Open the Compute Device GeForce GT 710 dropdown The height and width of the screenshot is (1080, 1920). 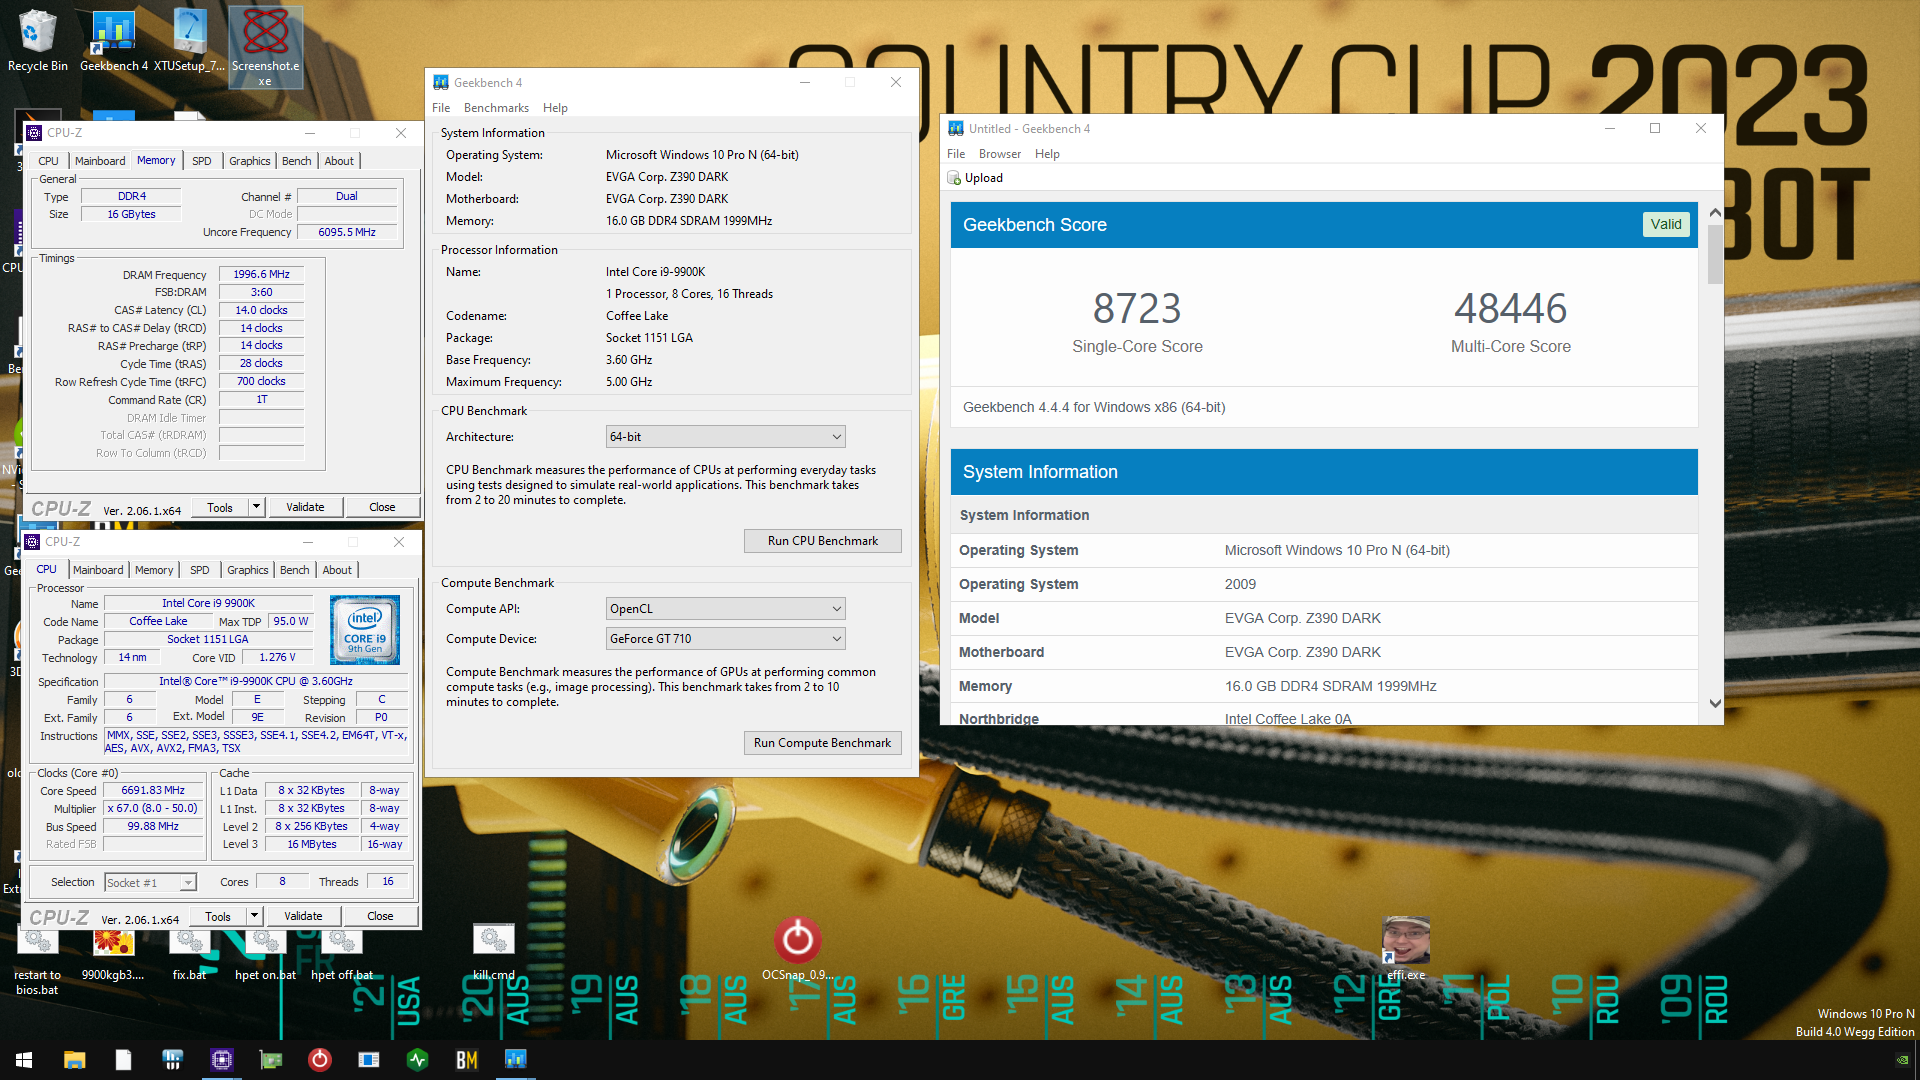pyautogui.click(x=725, y=639)
